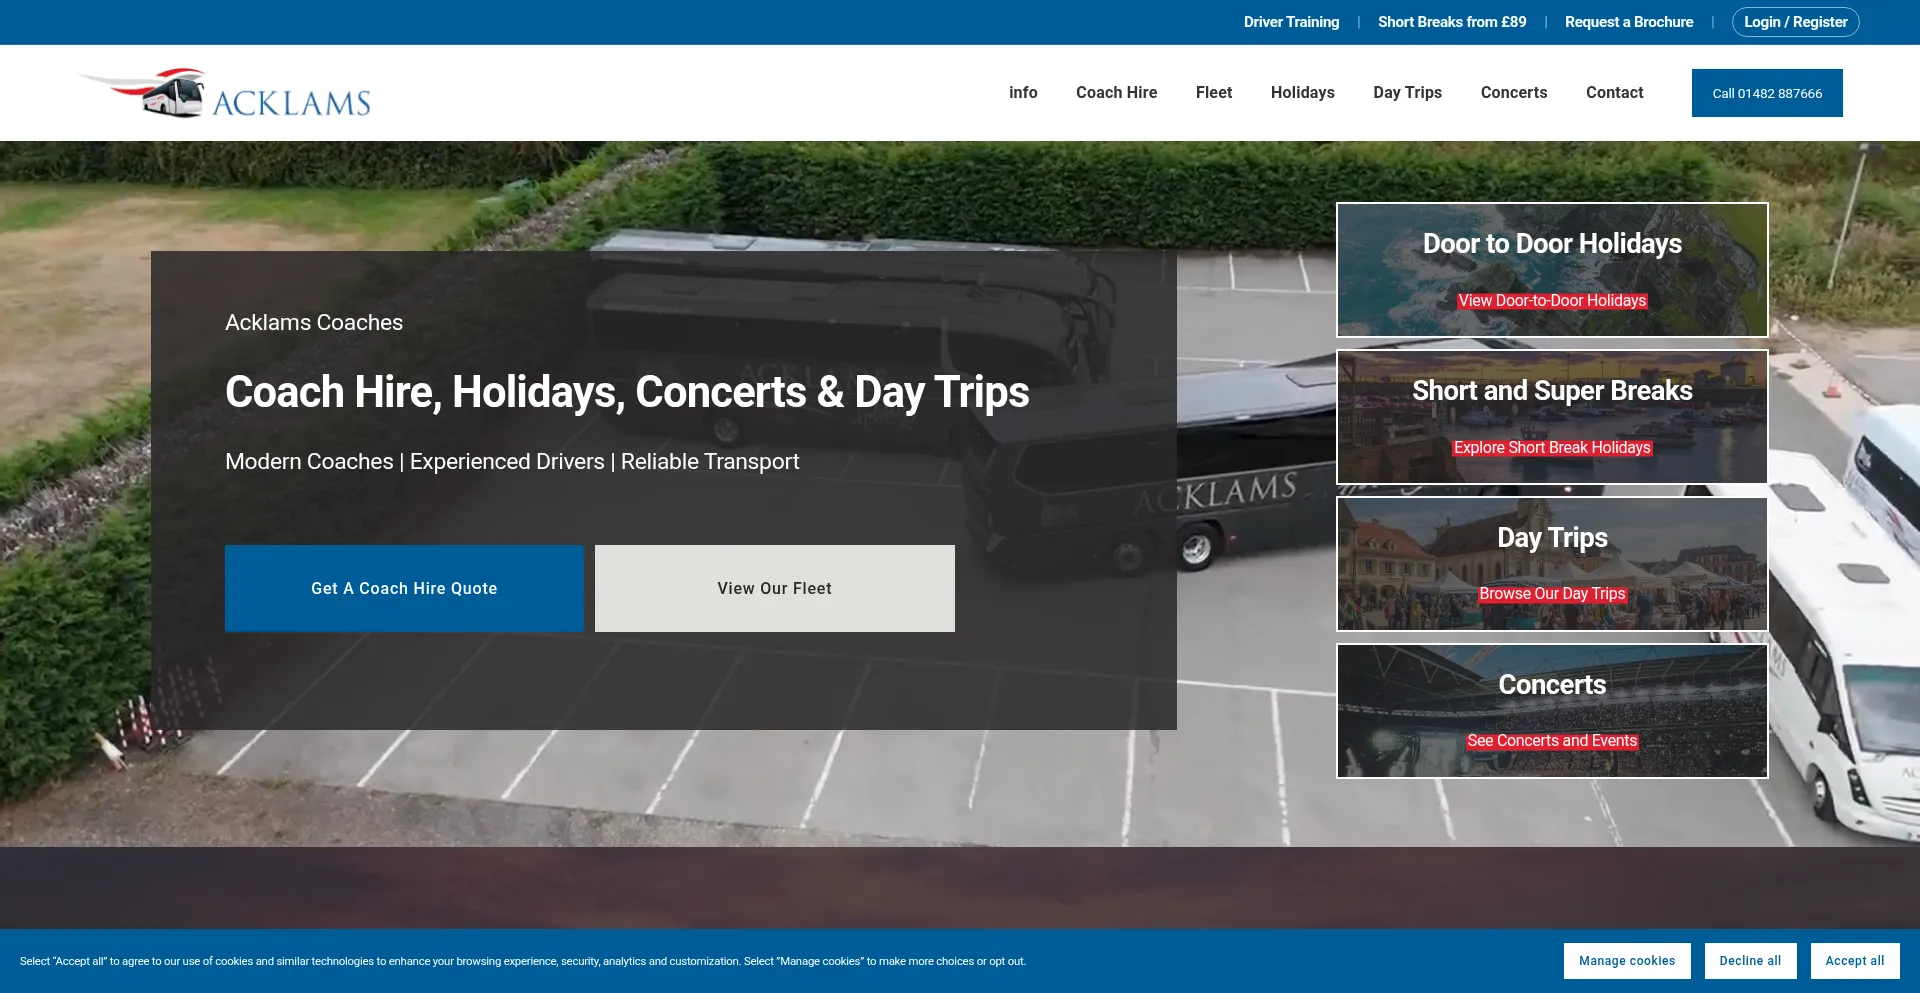The width and height of the screenshot is (1920, 993).
Task: Click the Login / Register button
Action: pos(1796,22)
